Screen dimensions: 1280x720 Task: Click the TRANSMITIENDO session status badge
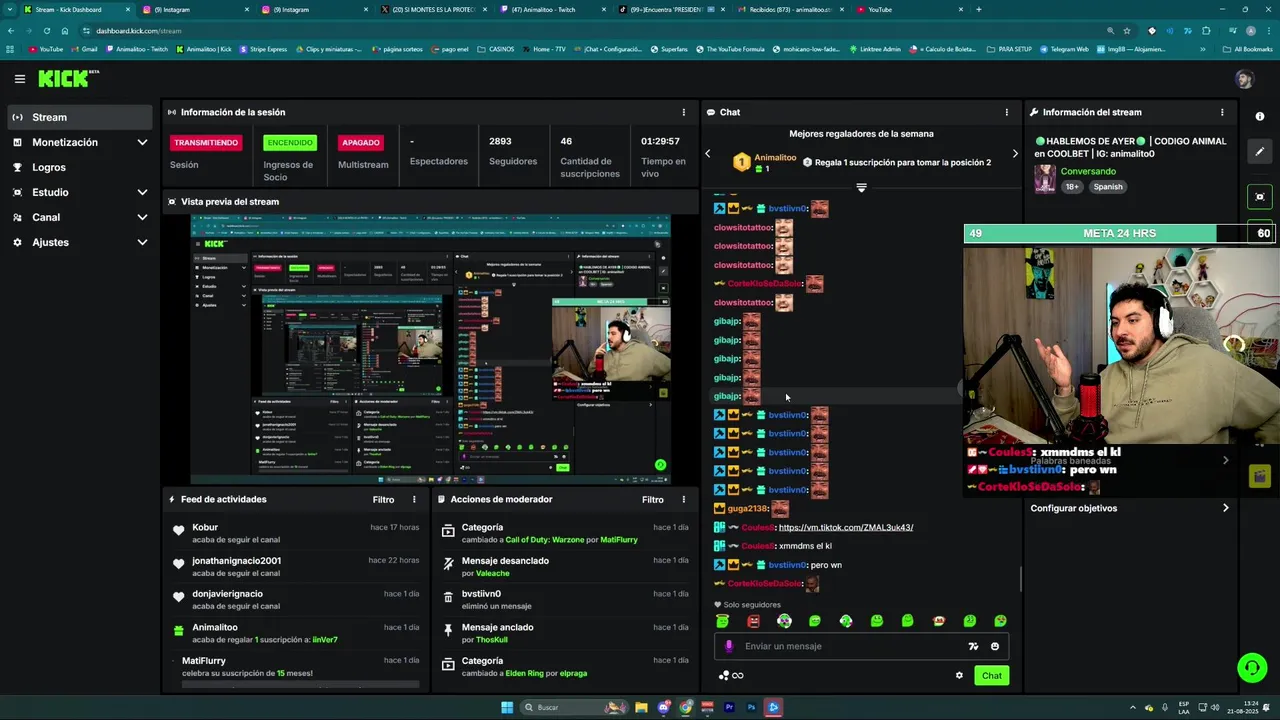(206, 142)
